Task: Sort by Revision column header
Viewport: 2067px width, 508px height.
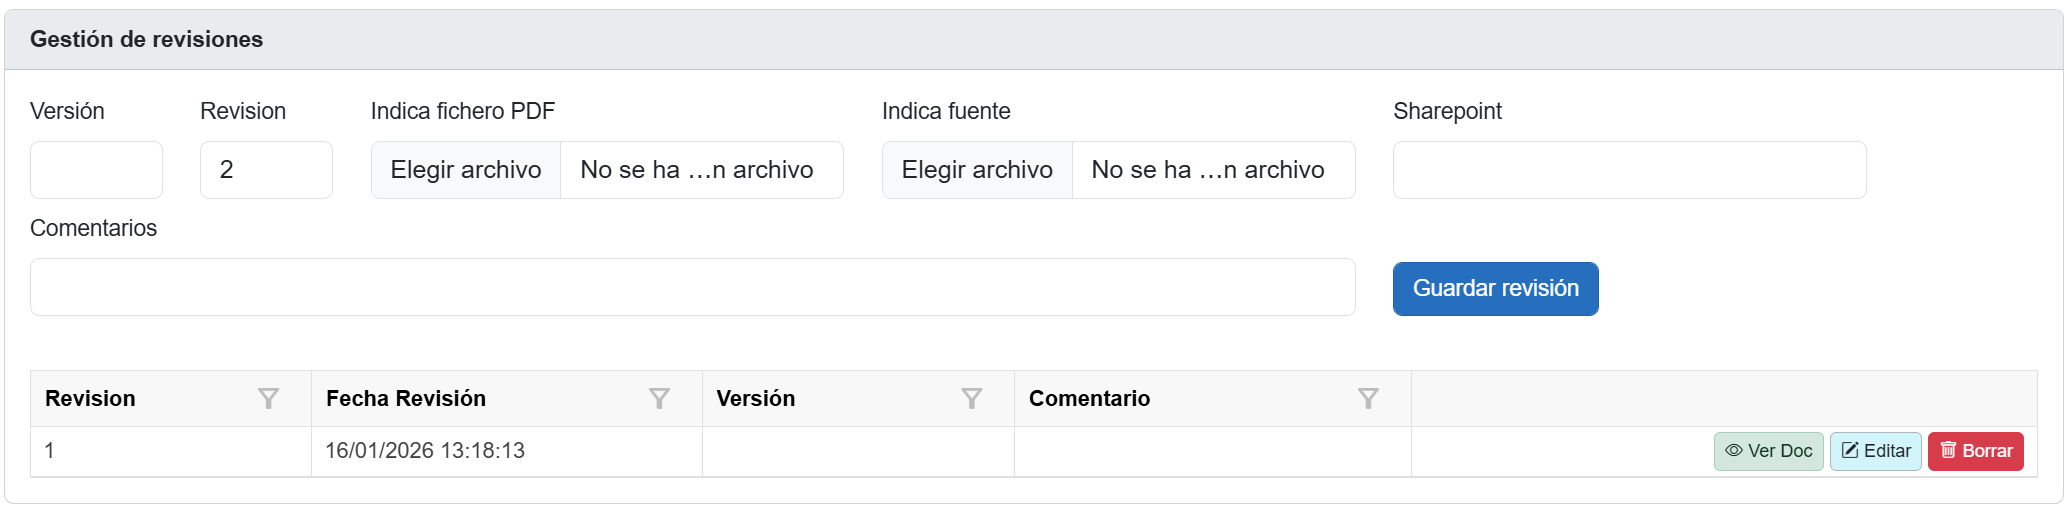Action: (90, 399)
